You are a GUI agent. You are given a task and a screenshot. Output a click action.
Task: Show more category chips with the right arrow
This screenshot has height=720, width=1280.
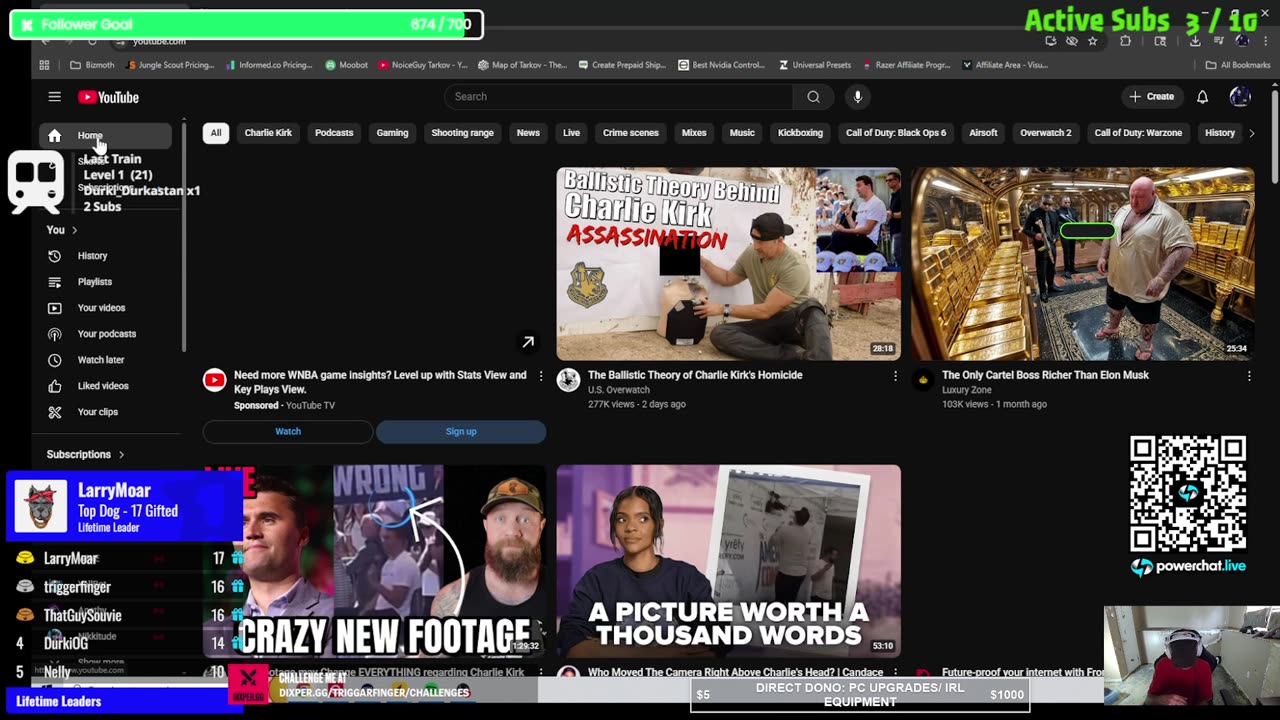[1251, 133]
